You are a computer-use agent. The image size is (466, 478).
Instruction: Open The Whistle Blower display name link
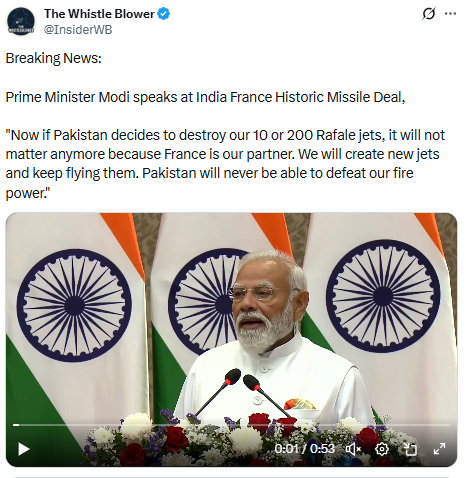99,14
